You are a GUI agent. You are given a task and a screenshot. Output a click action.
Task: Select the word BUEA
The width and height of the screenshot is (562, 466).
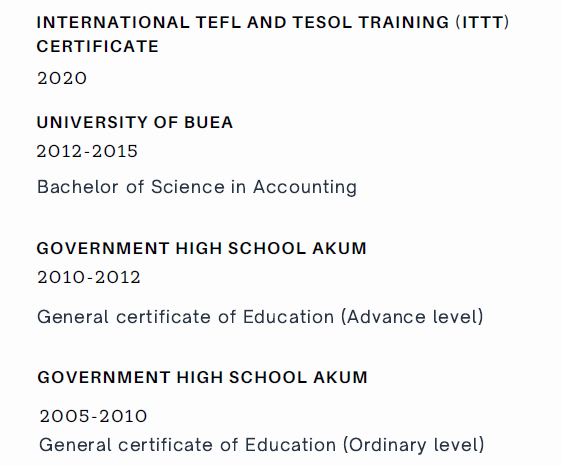(x=209, y=122)
